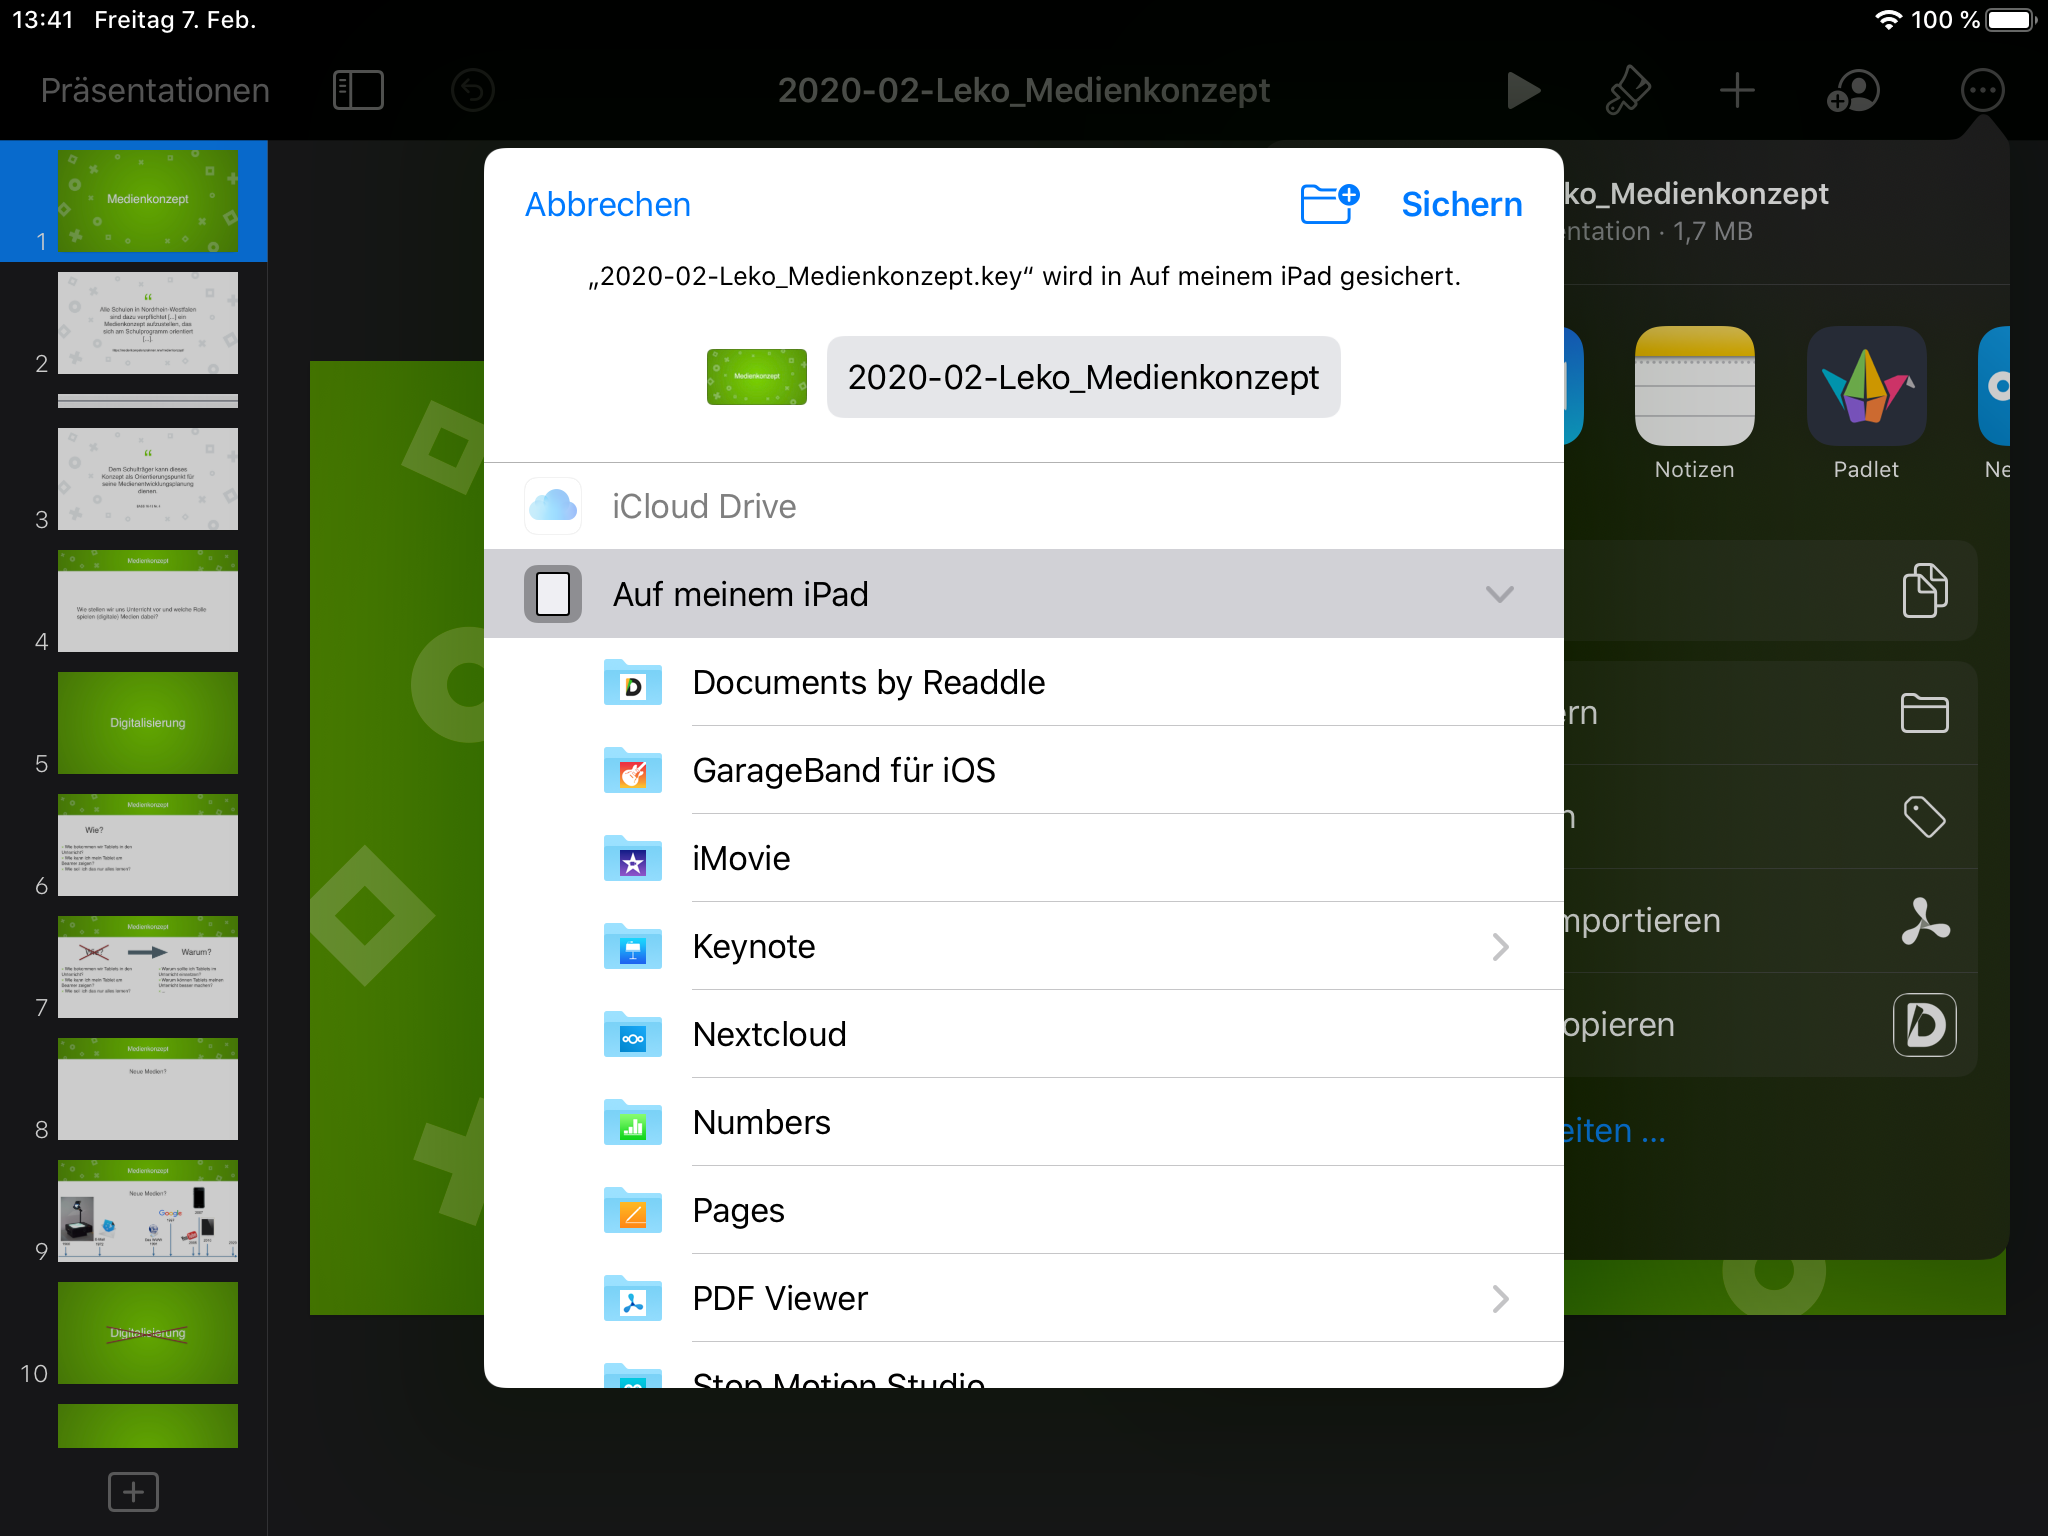Select slide 4 thumbnail
Image resolution: width=2048 pixels, height=1536 pixels.
148,601
